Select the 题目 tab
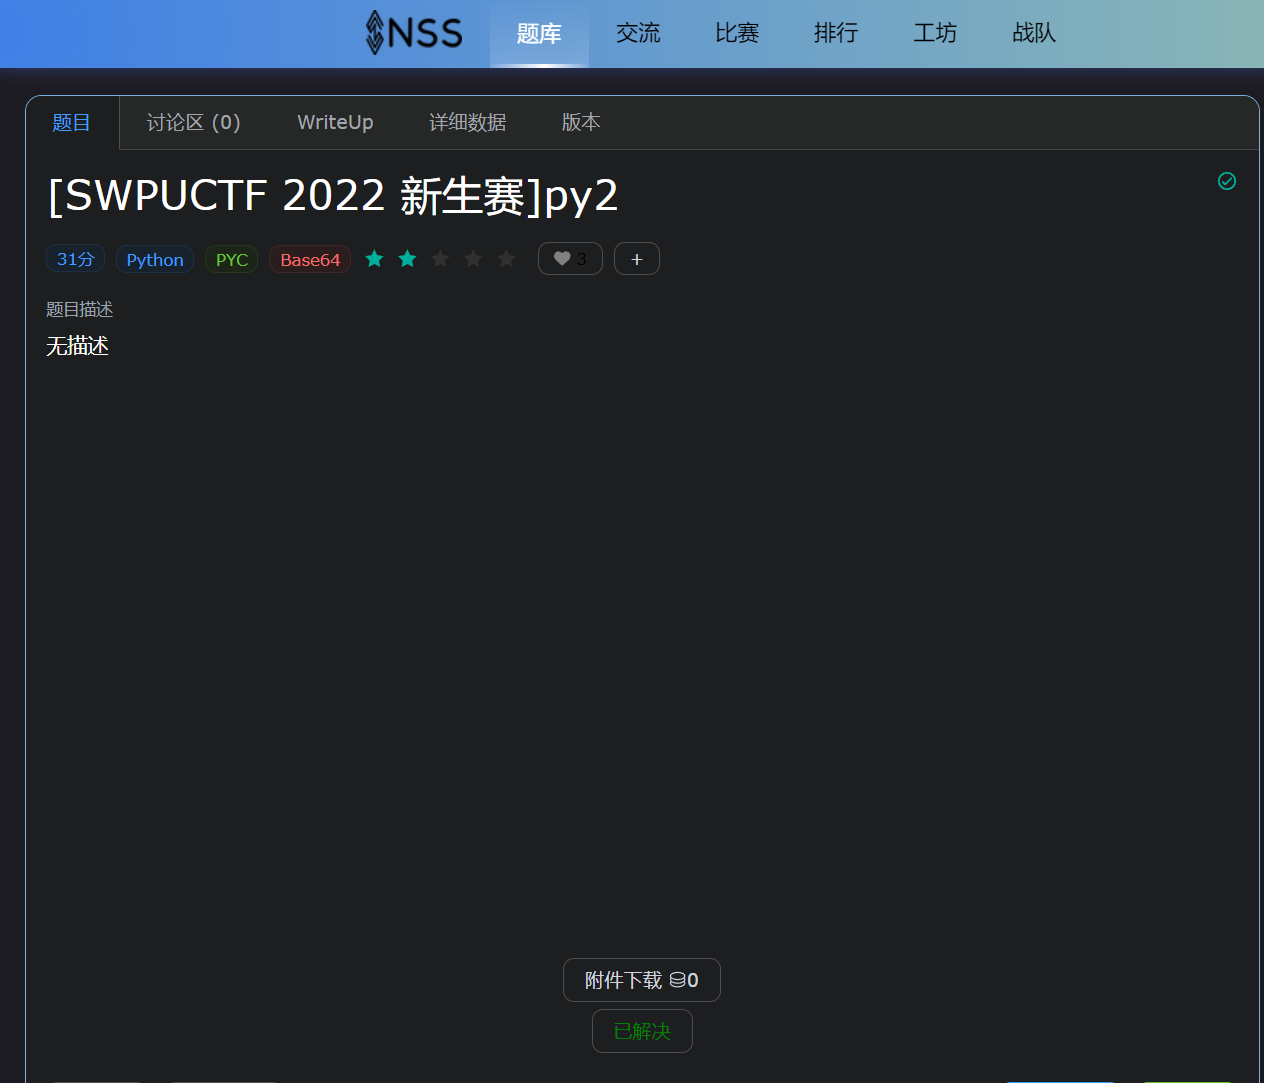Screen dimensions: 1264x1083 72,122
